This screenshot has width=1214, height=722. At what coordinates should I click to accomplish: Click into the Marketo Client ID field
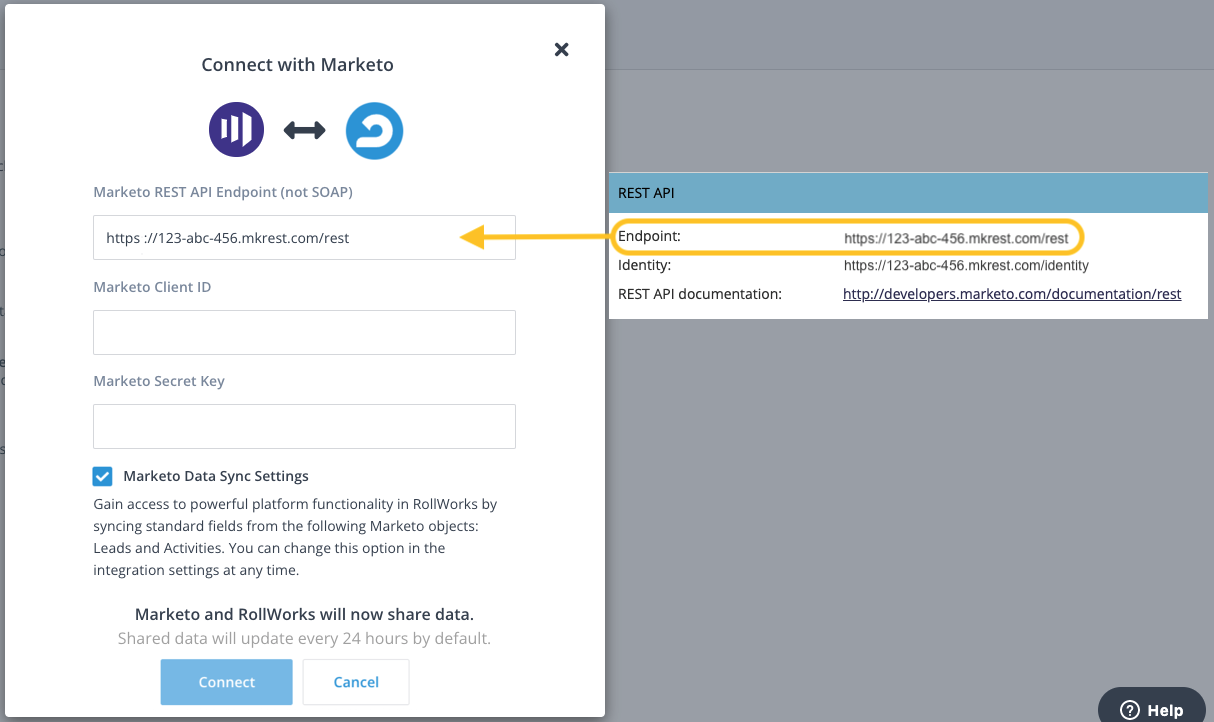pyautogui.click(x=304, y=332)
